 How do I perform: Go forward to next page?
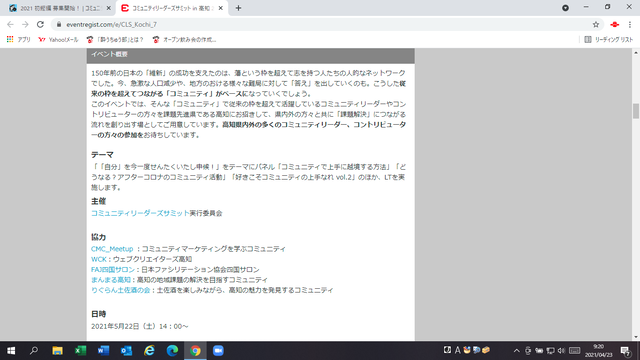[25, 24]
